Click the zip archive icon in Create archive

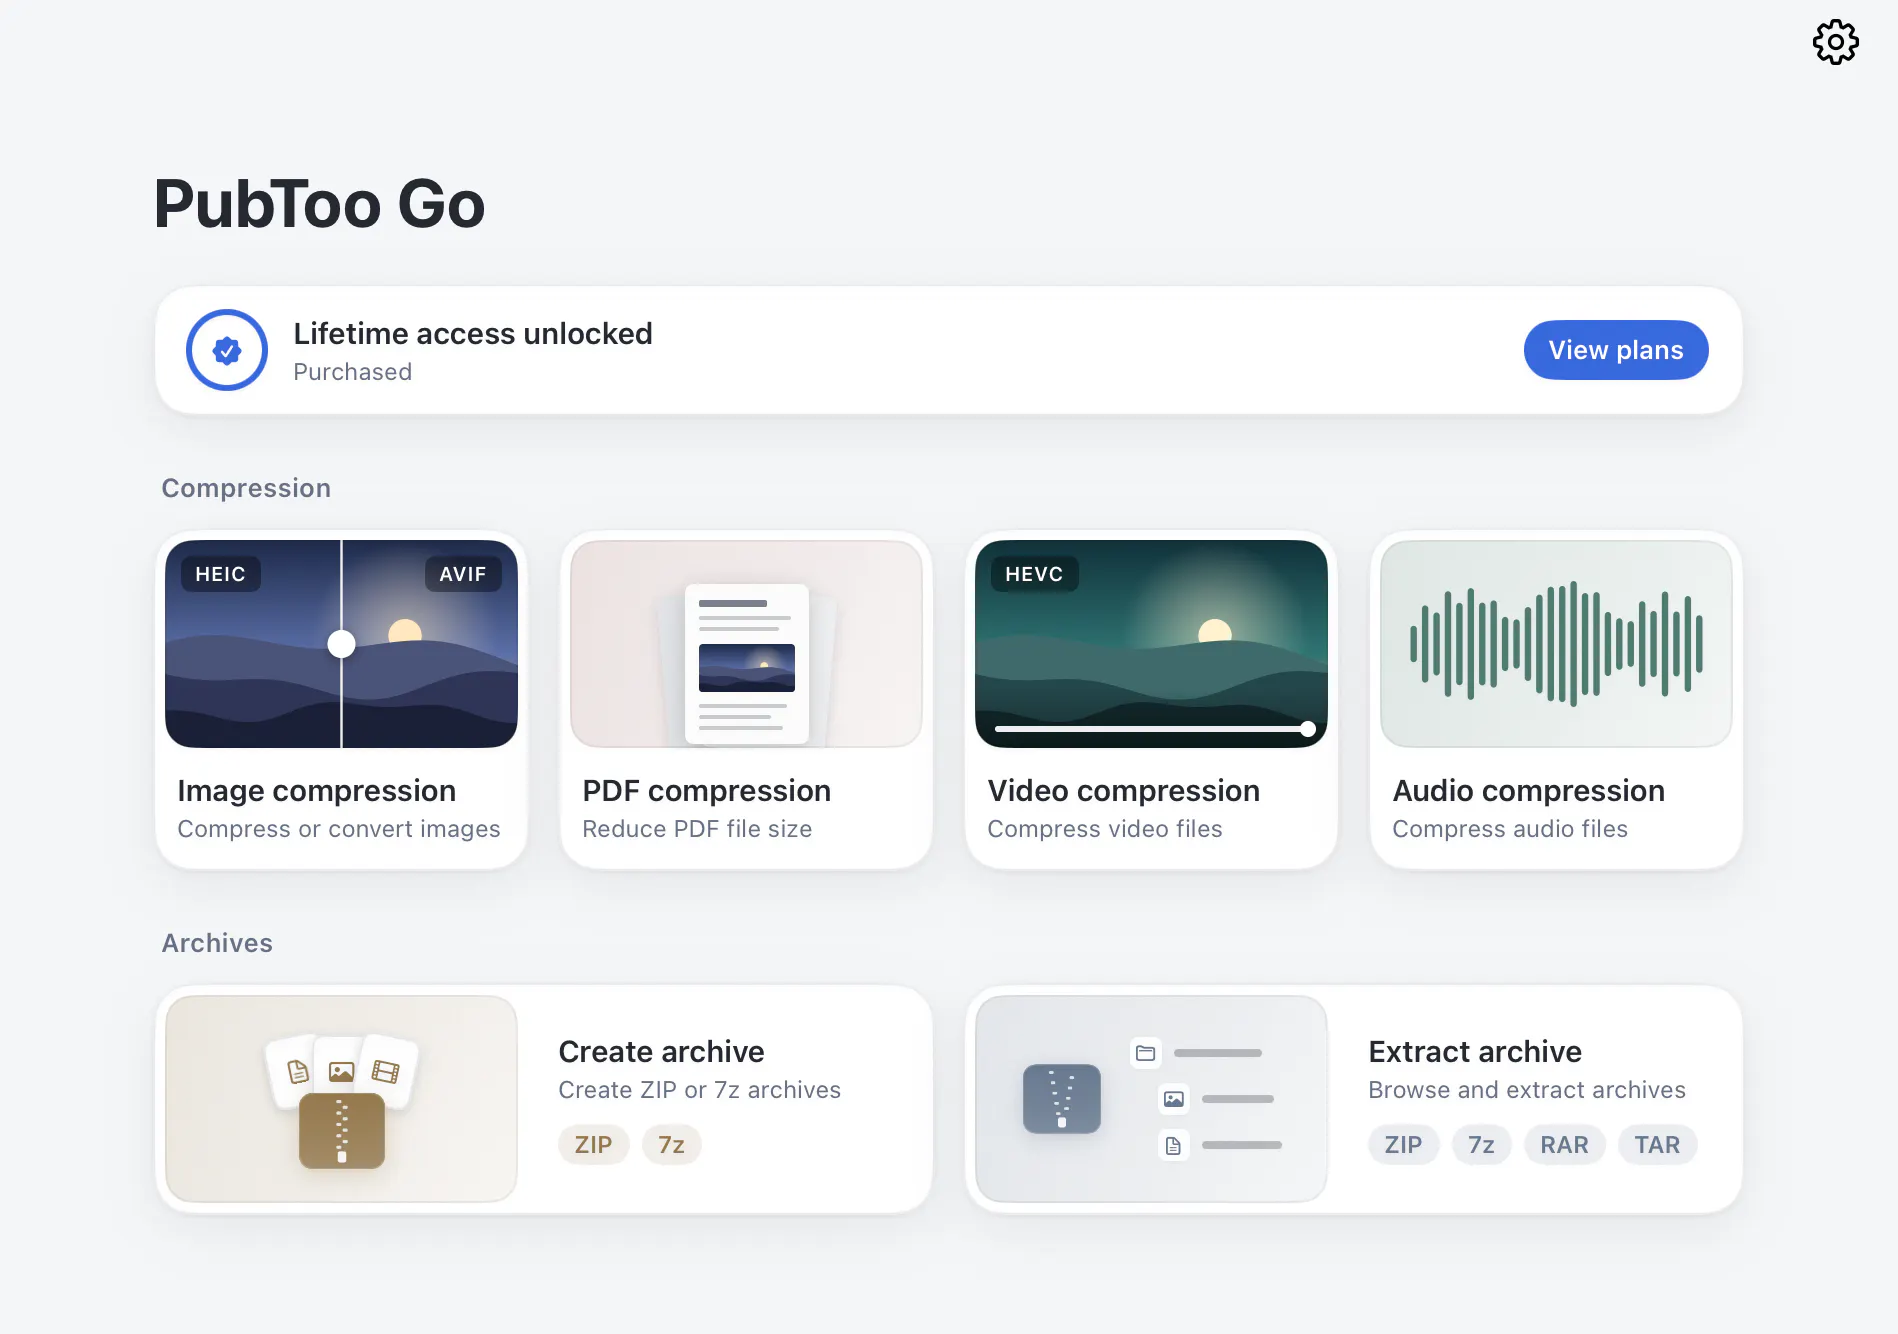coord(342,1131)
